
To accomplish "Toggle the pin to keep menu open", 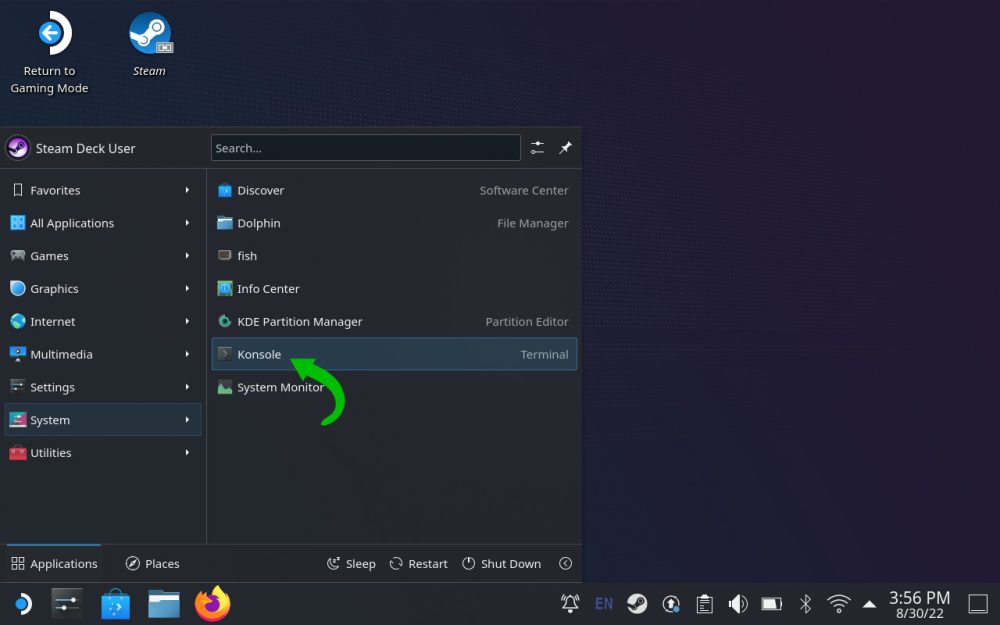I will 565,148.
